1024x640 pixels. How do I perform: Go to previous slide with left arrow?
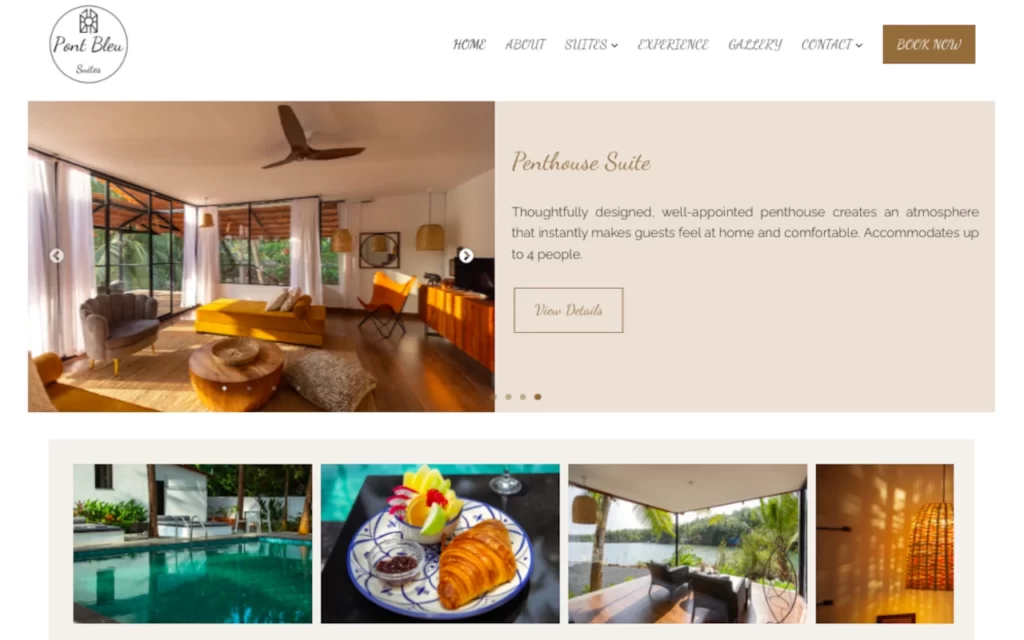tap(57, 255)
